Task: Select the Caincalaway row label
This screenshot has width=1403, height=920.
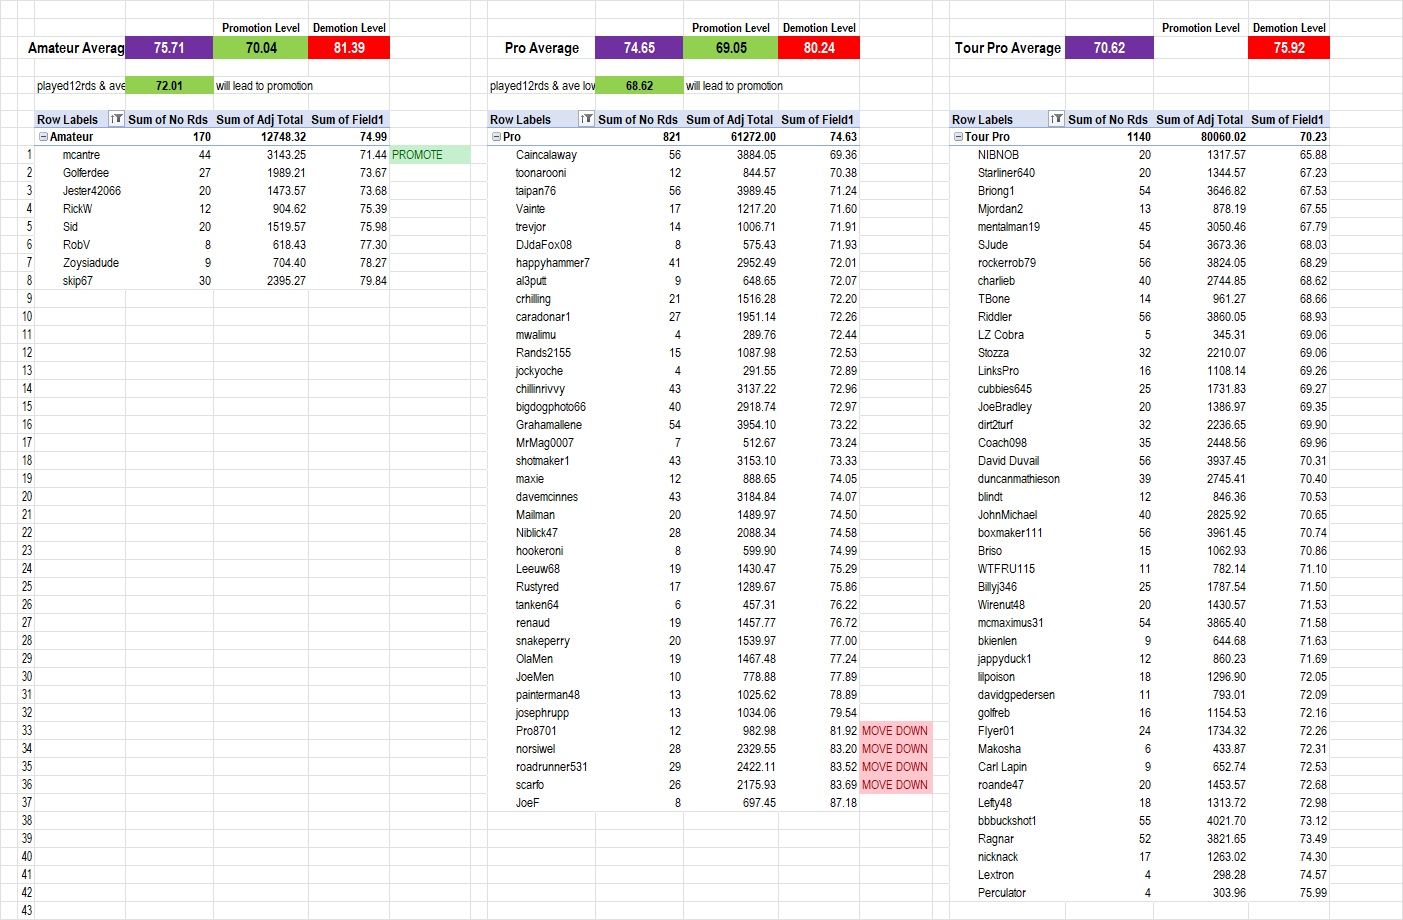Action: (546, 155)
